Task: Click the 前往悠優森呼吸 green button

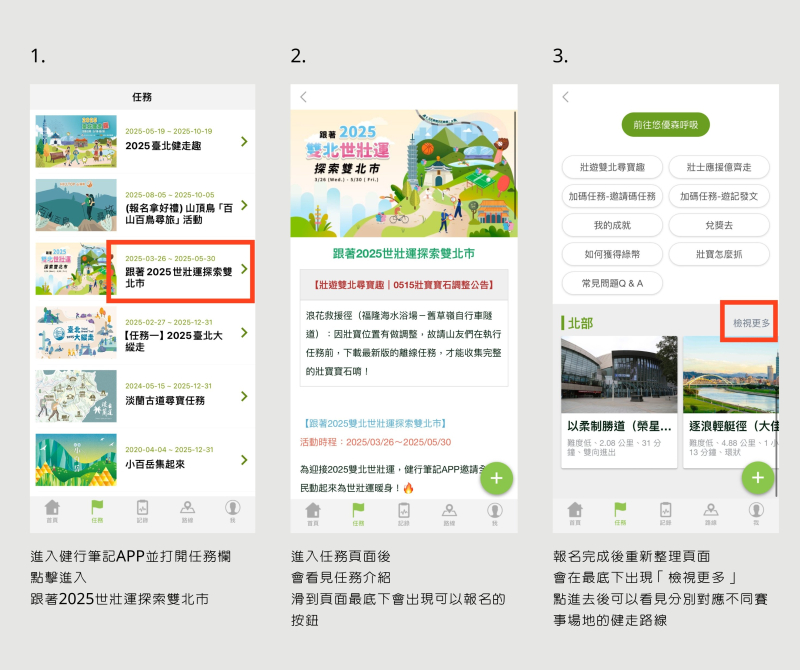Action: click(665, 125)
